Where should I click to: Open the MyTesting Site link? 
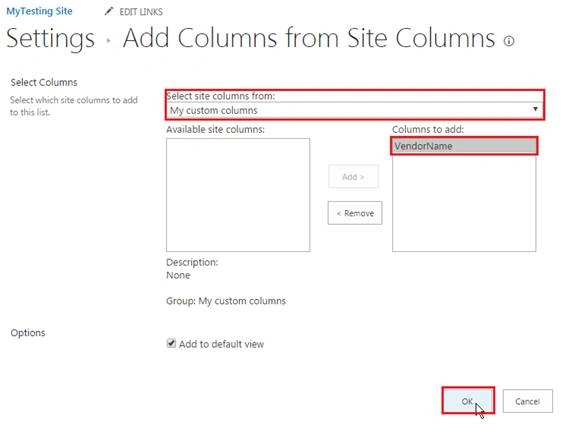[39, 11]
